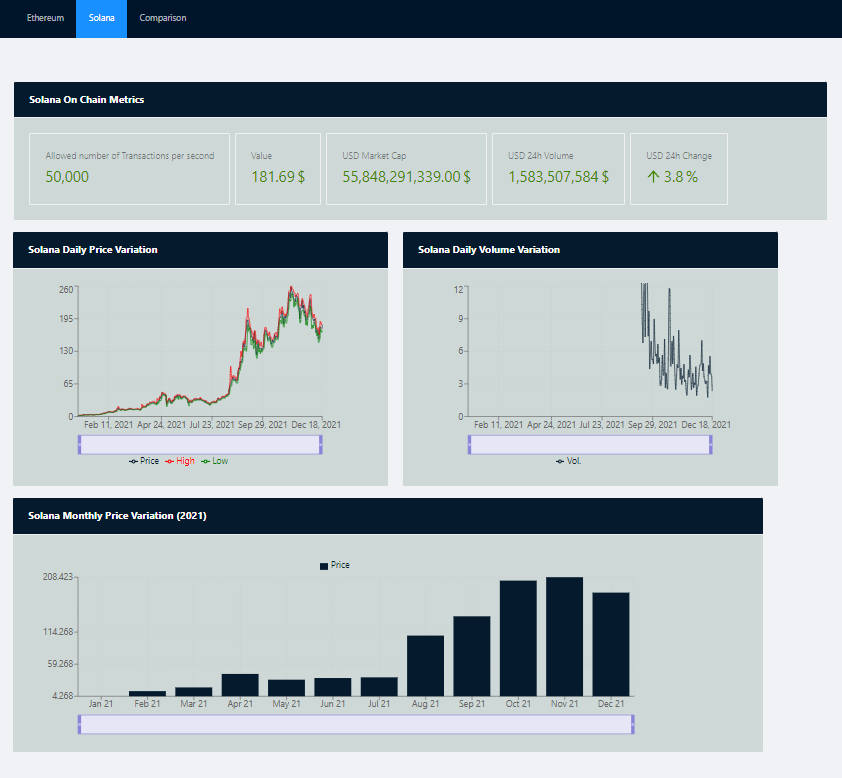Click the USD Market Cap label
This screenshot has width=842, height=778.
pyautogui.click(x=374, y=156)
